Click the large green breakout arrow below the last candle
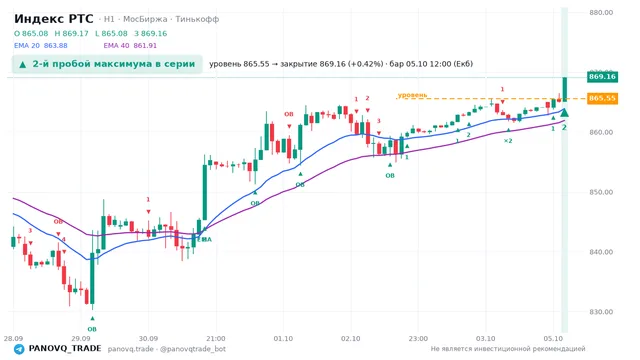The width and height of the screenshot is (640, 360). (564, 113)
